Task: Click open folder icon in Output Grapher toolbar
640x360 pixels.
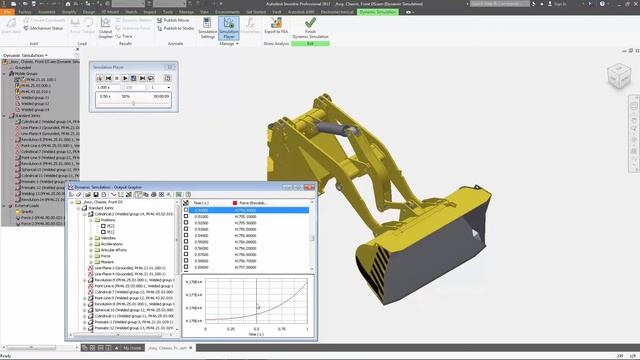Action: [x=88, y=195]
